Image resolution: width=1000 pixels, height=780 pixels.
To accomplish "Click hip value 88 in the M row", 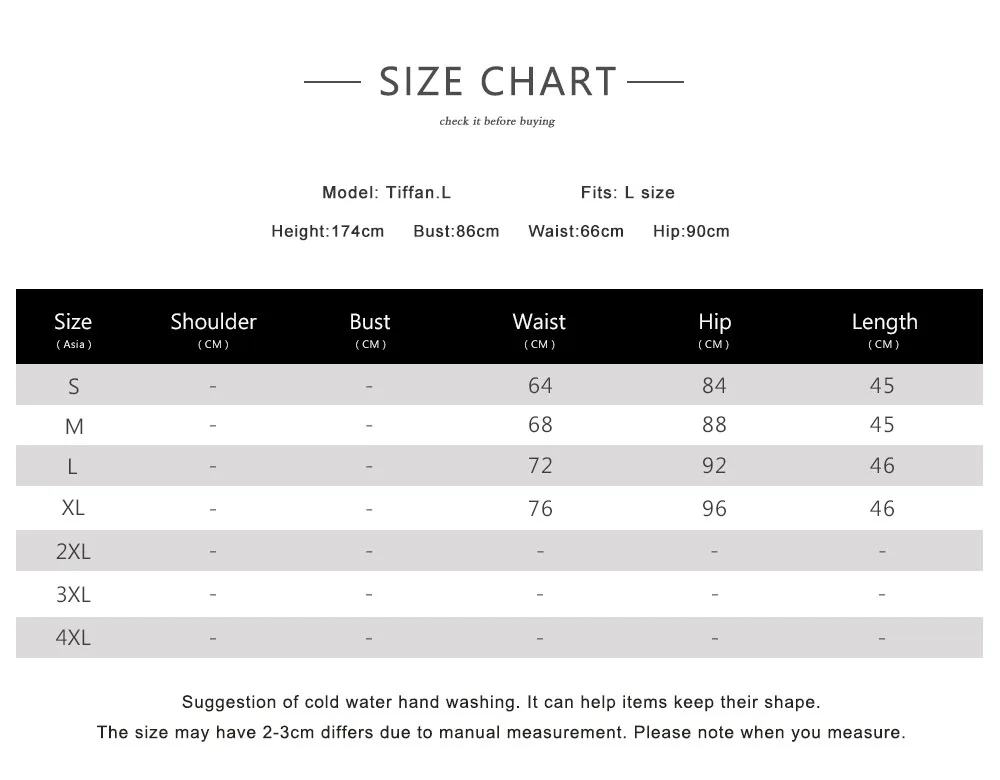I will [x=714, y=425].
